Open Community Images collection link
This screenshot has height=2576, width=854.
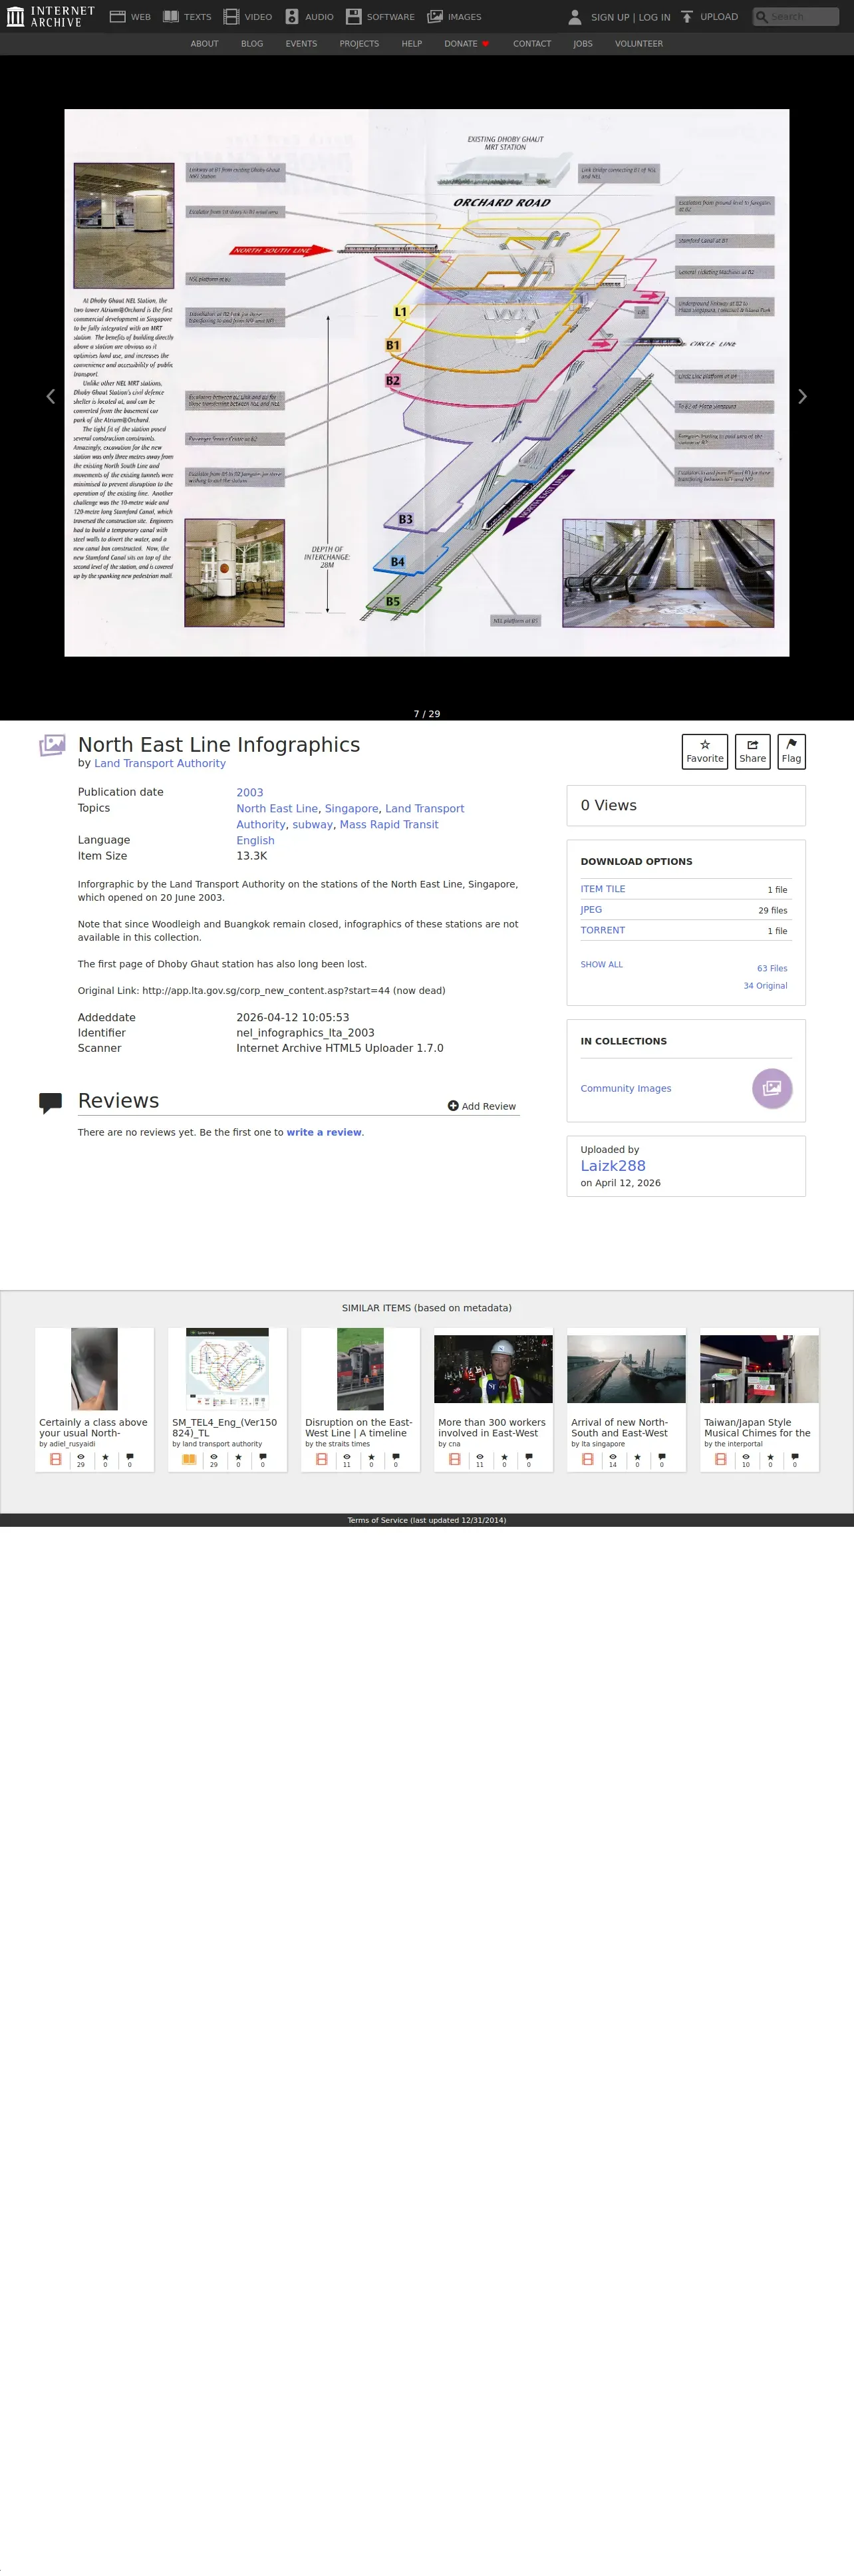(x=626, y=1089)
